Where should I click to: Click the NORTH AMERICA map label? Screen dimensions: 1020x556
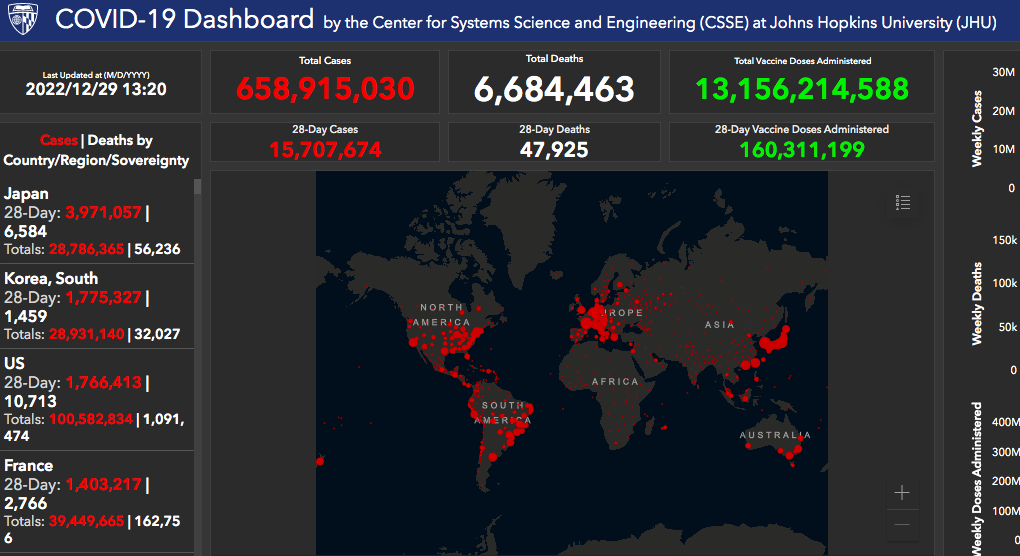tap(442, 315)
